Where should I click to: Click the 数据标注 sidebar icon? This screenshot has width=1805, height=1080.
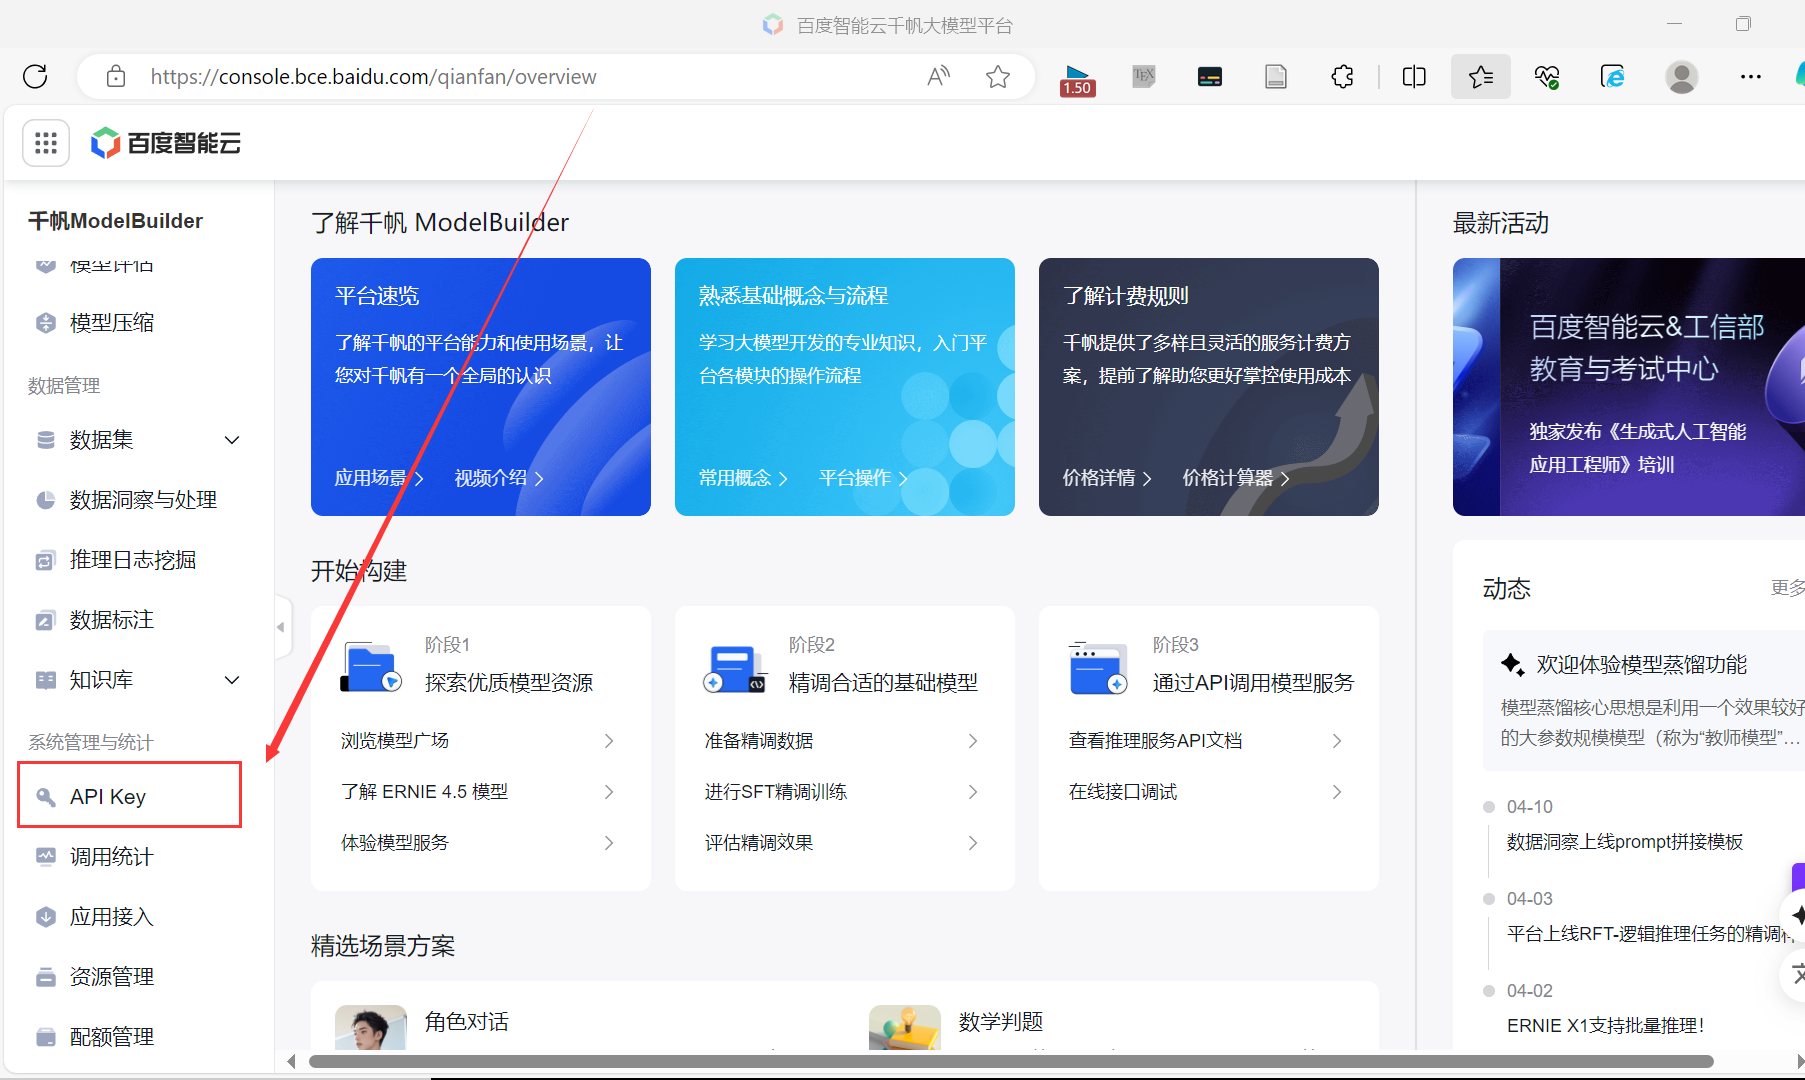45,620
